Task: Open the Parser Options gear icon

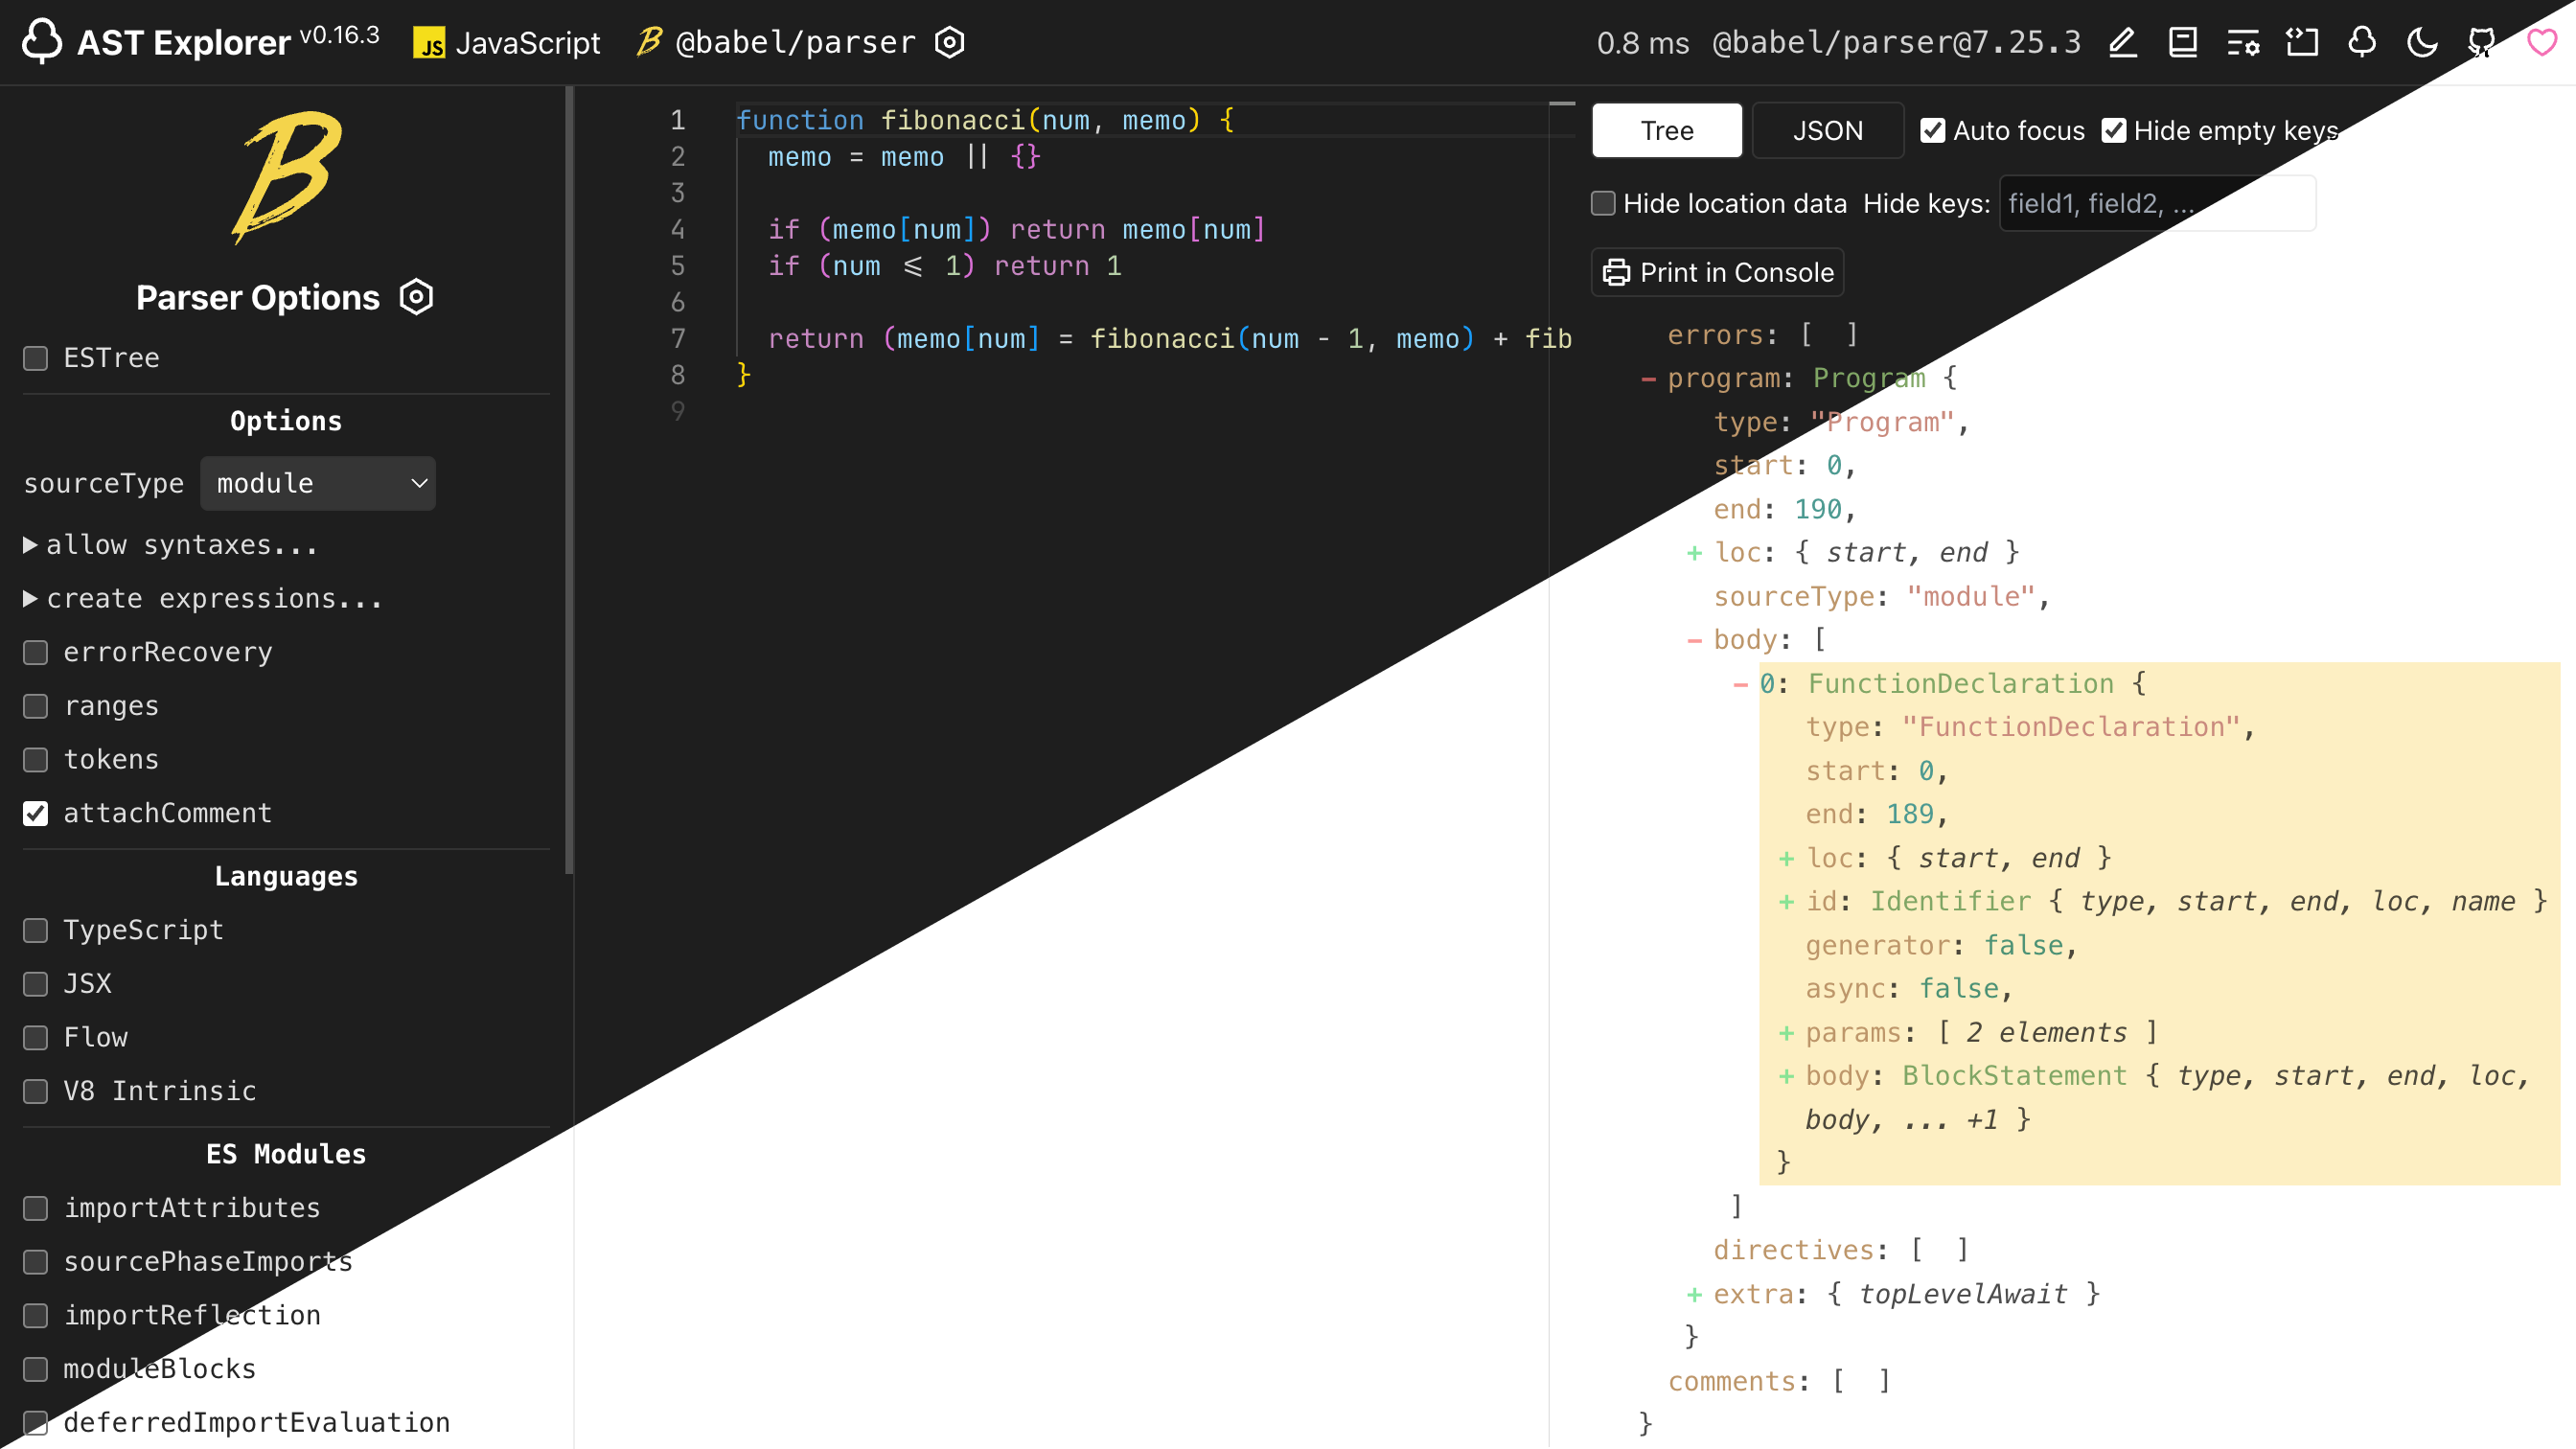Action: point(416,296)
